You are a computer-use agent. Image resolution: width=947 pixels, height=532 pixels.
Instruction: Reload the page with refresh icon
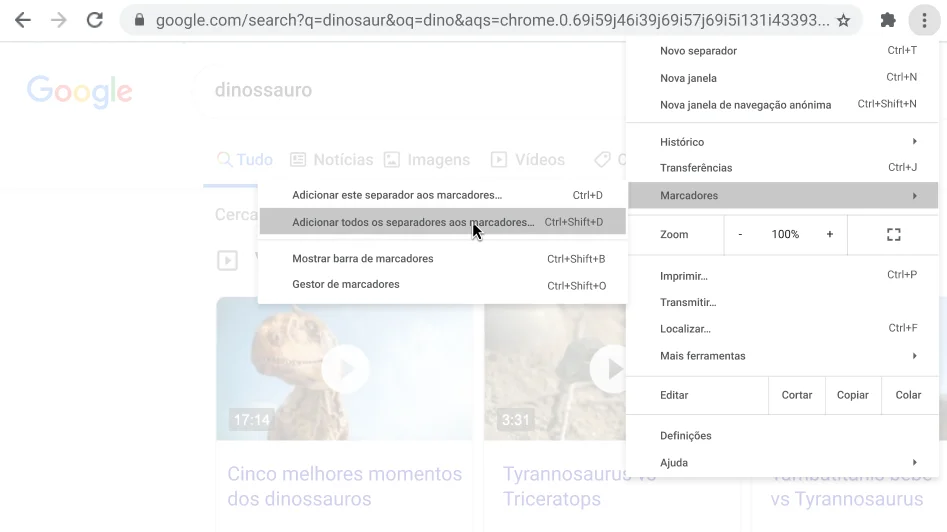point(95,20)
